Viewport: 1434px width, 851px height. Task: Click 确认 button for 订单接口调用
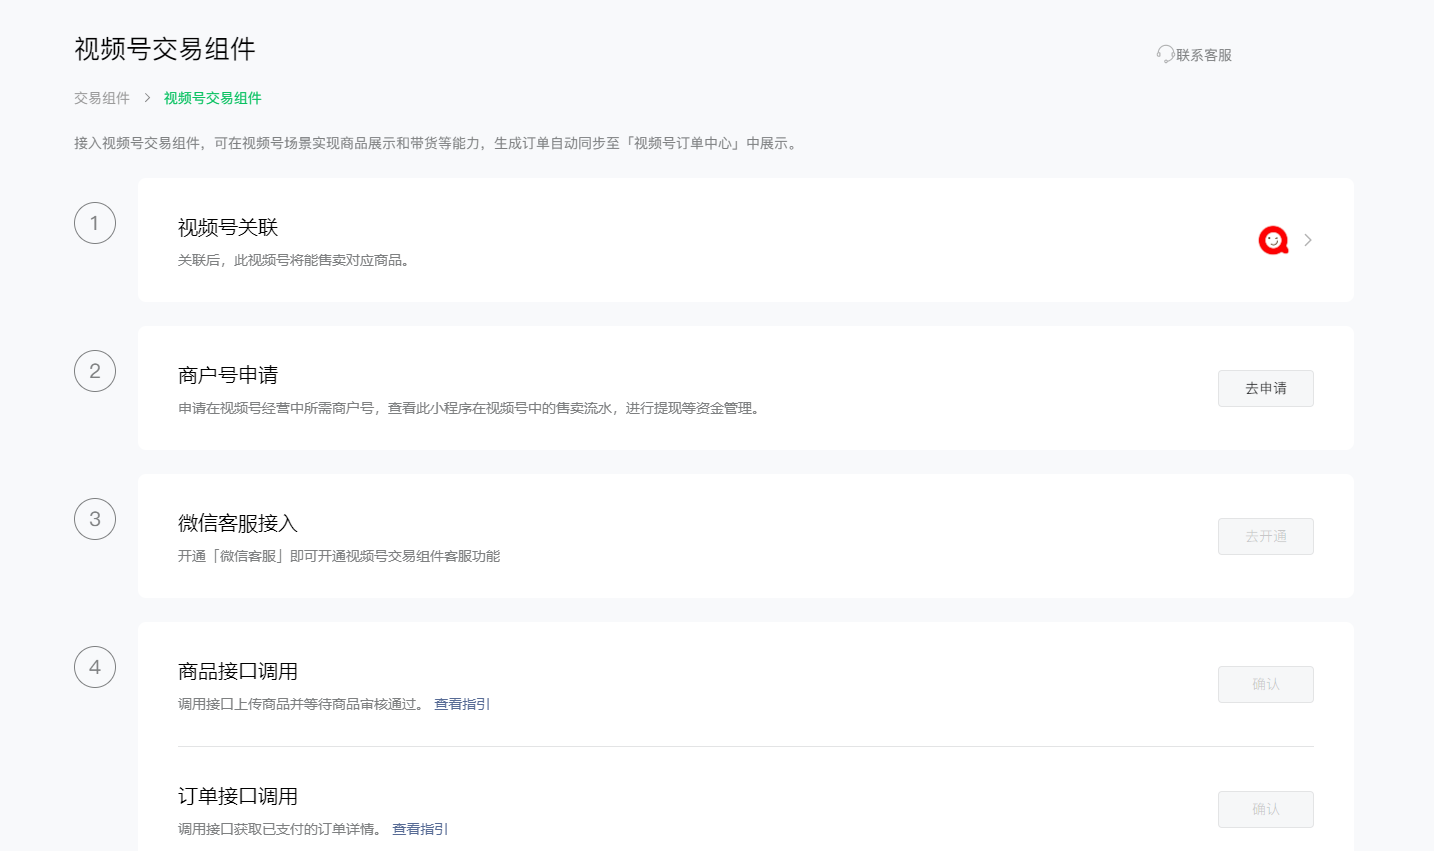point(1266,809)
